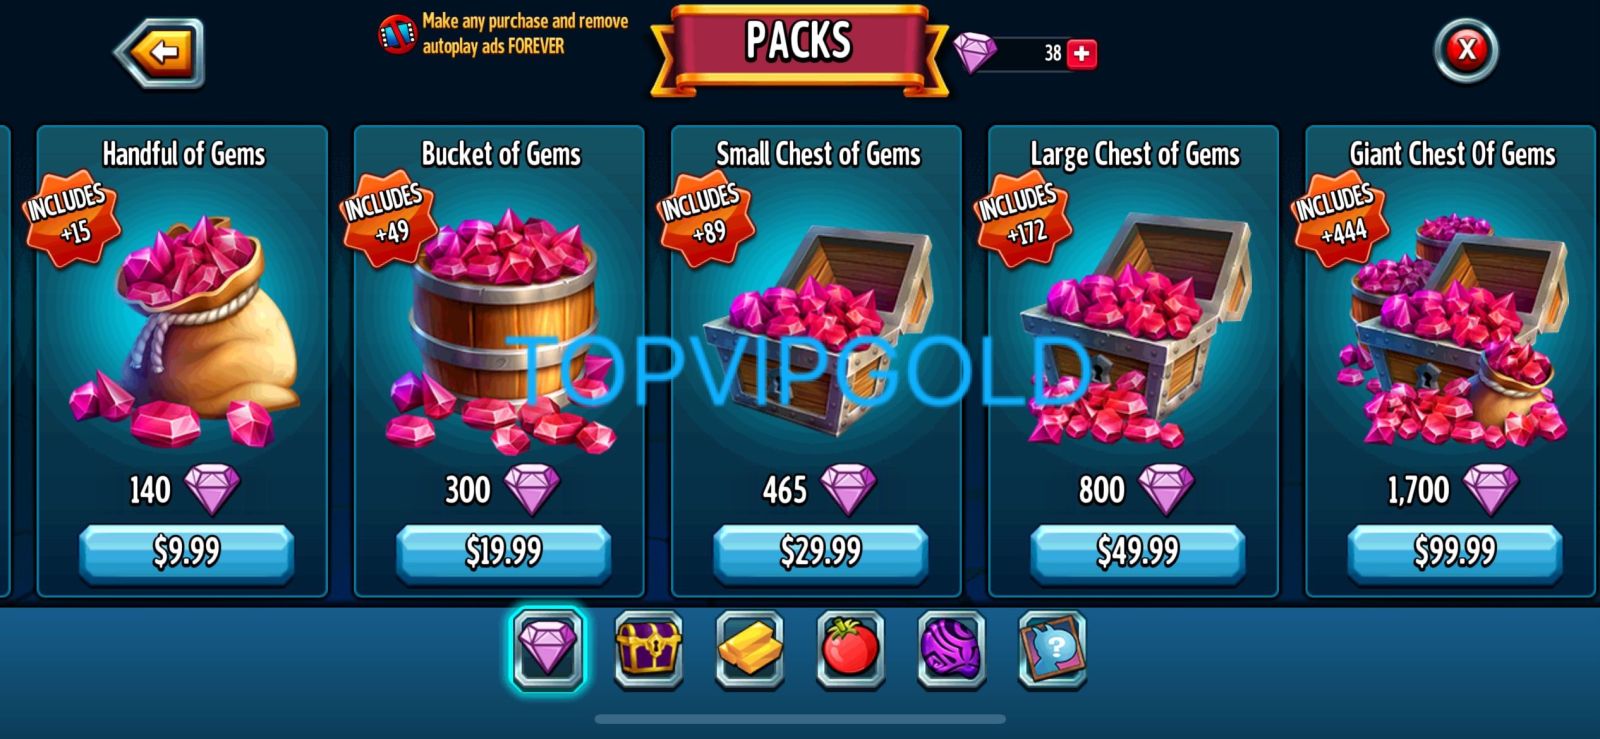Select the Gems category tab
Viewport: 1600px width, 739px height.
(x=548, y=650)
